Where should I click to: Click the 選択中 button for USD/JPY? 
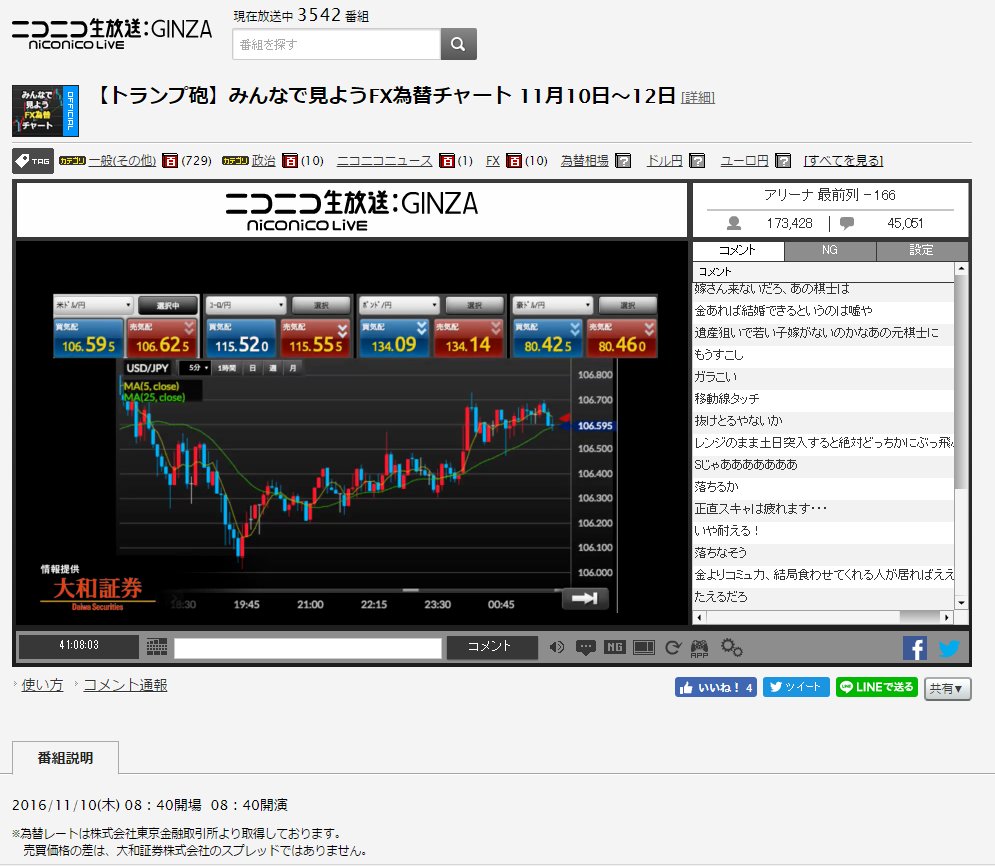[168, 306]
